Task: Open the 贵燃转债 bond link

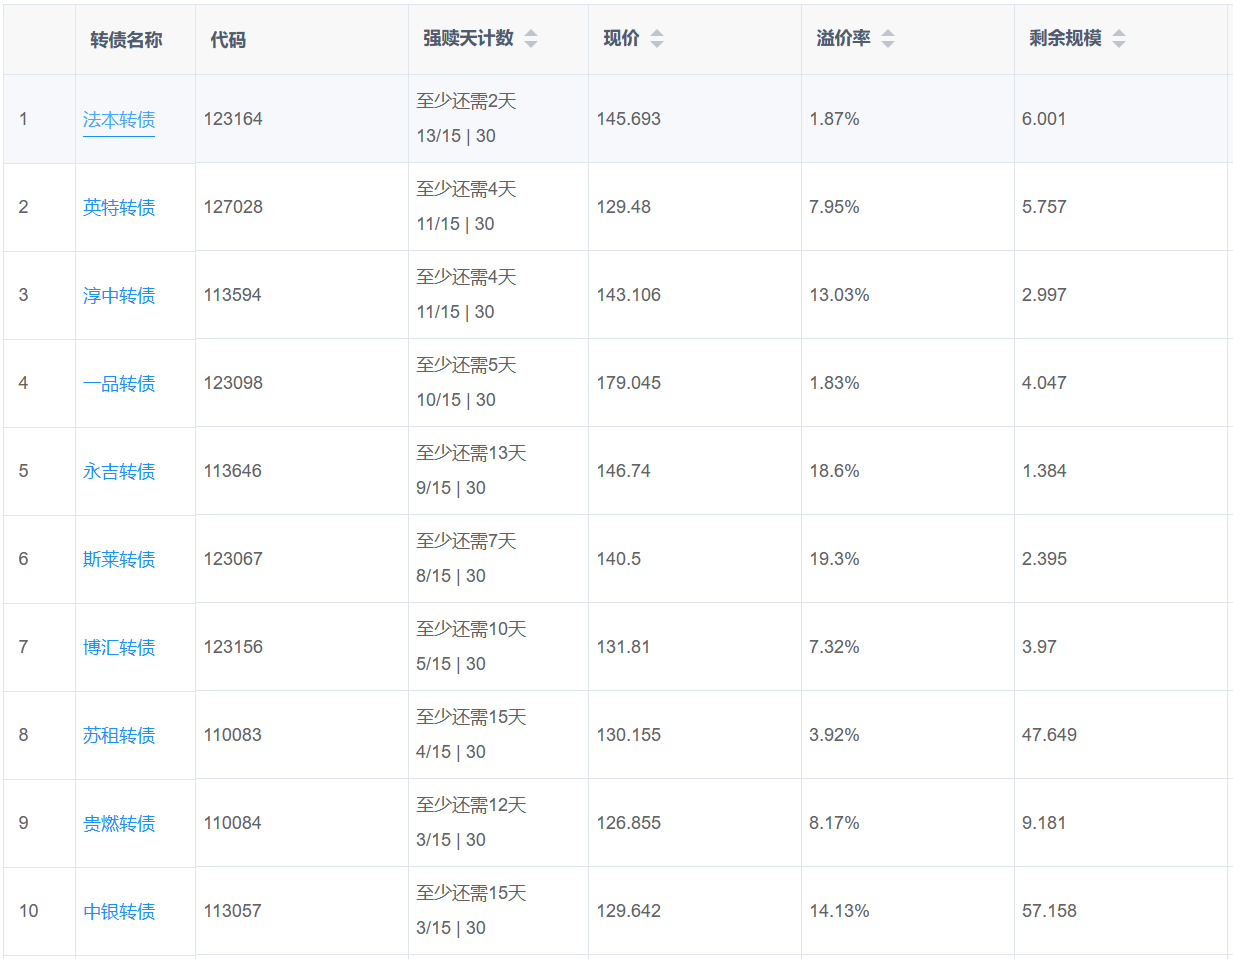Action: coord(119,824)
